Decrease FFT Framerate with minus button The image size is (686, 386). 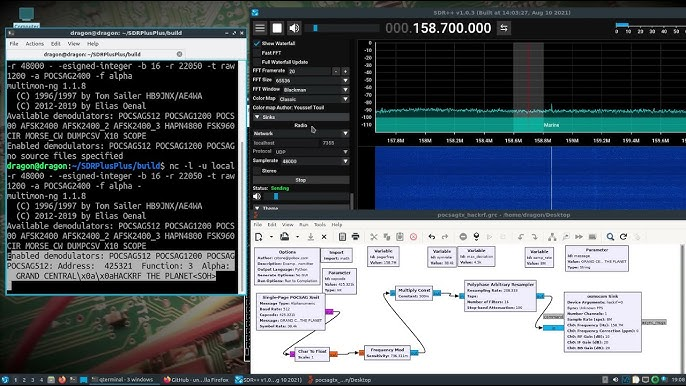tap(336, 71)
